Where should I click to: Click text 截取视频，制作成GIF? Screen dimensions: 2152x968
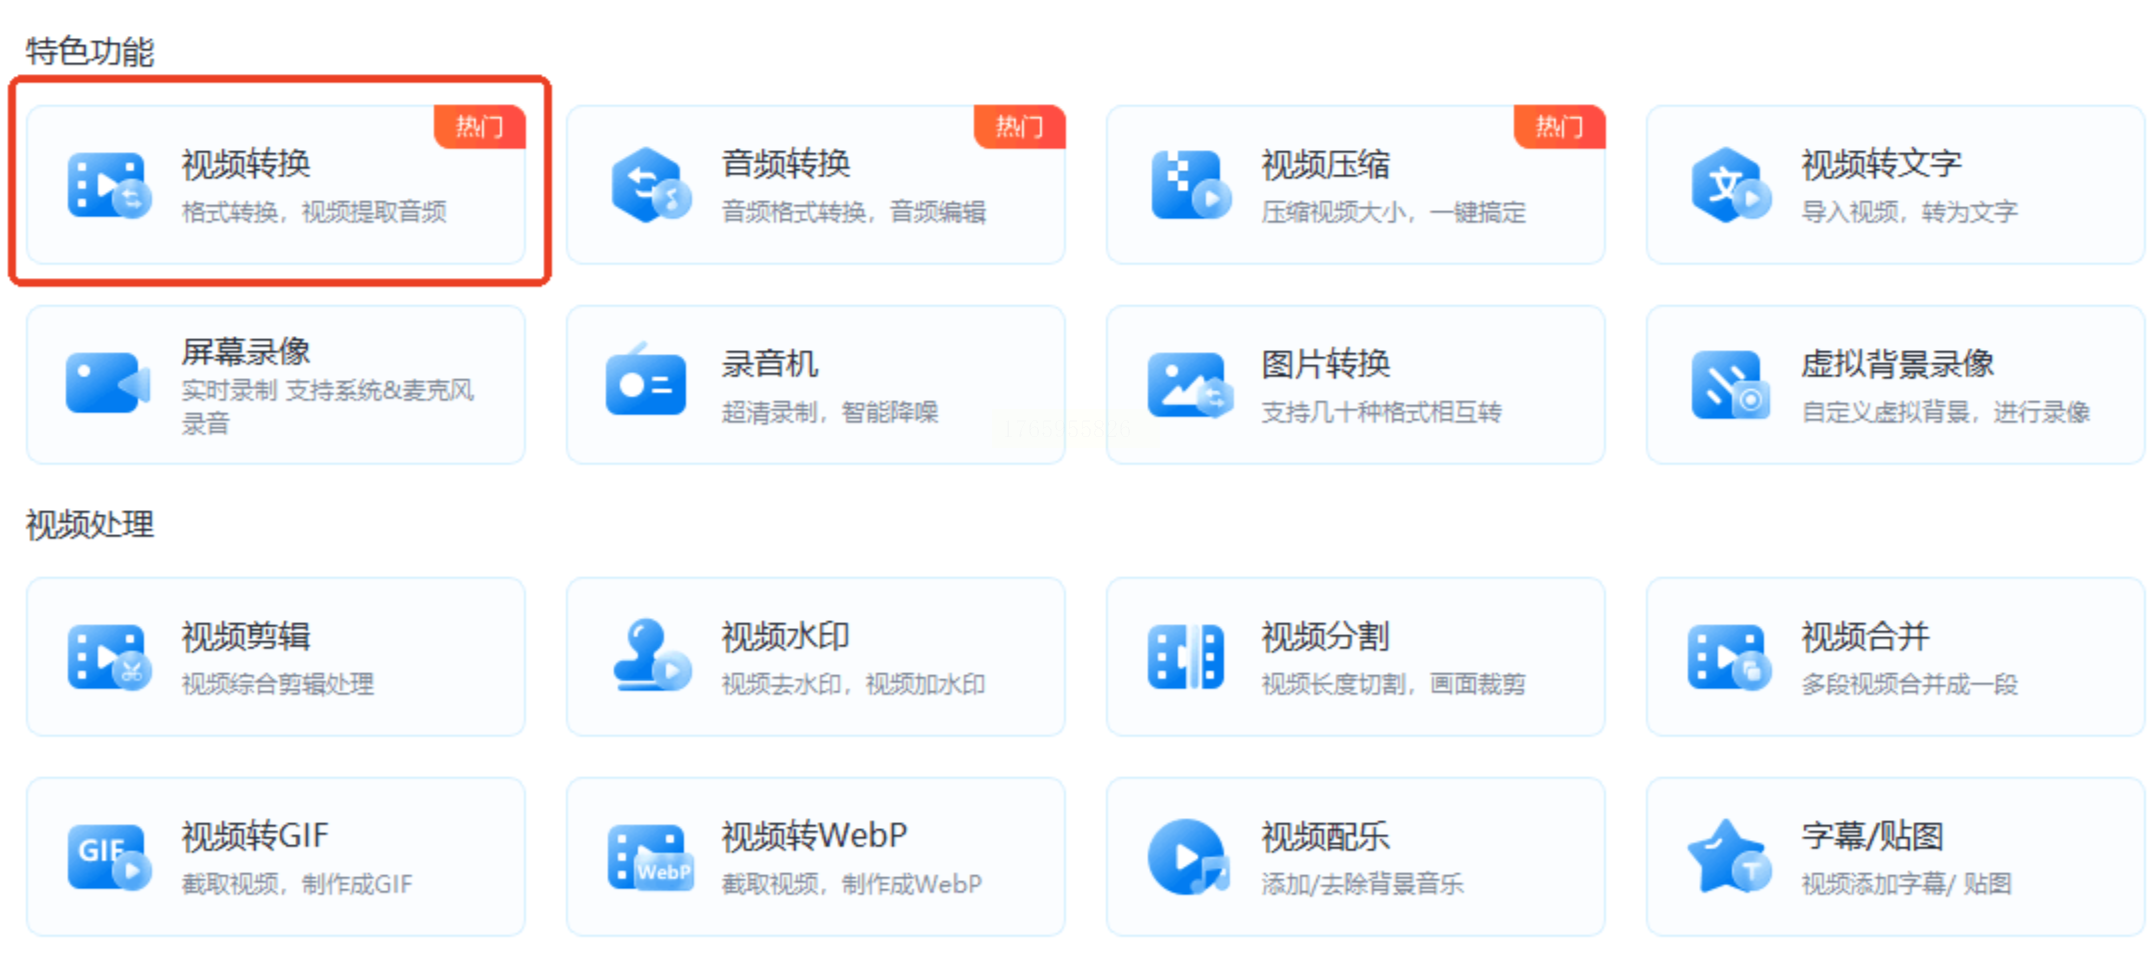(x=297, y=884)
